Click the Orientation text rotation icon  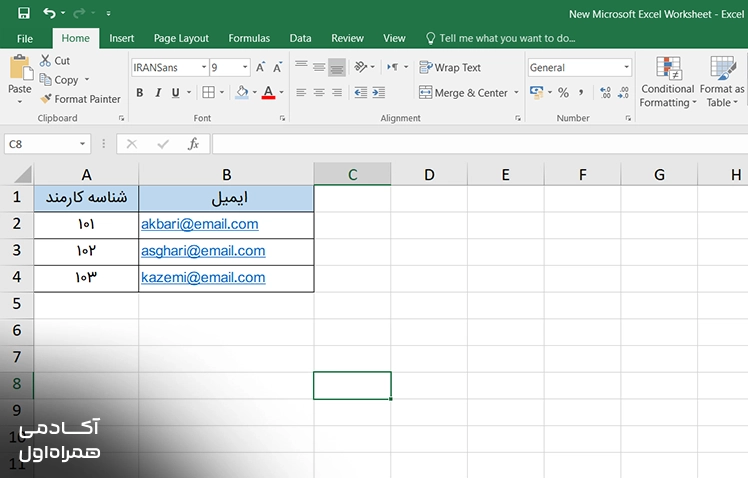361,67
